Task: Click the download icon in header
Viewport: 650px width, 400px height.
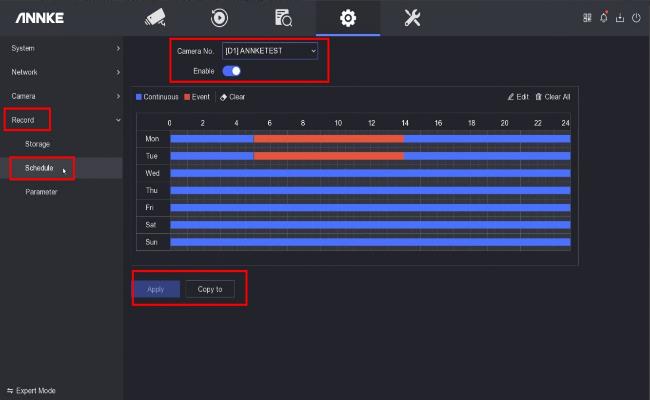Action: [621, 17]
